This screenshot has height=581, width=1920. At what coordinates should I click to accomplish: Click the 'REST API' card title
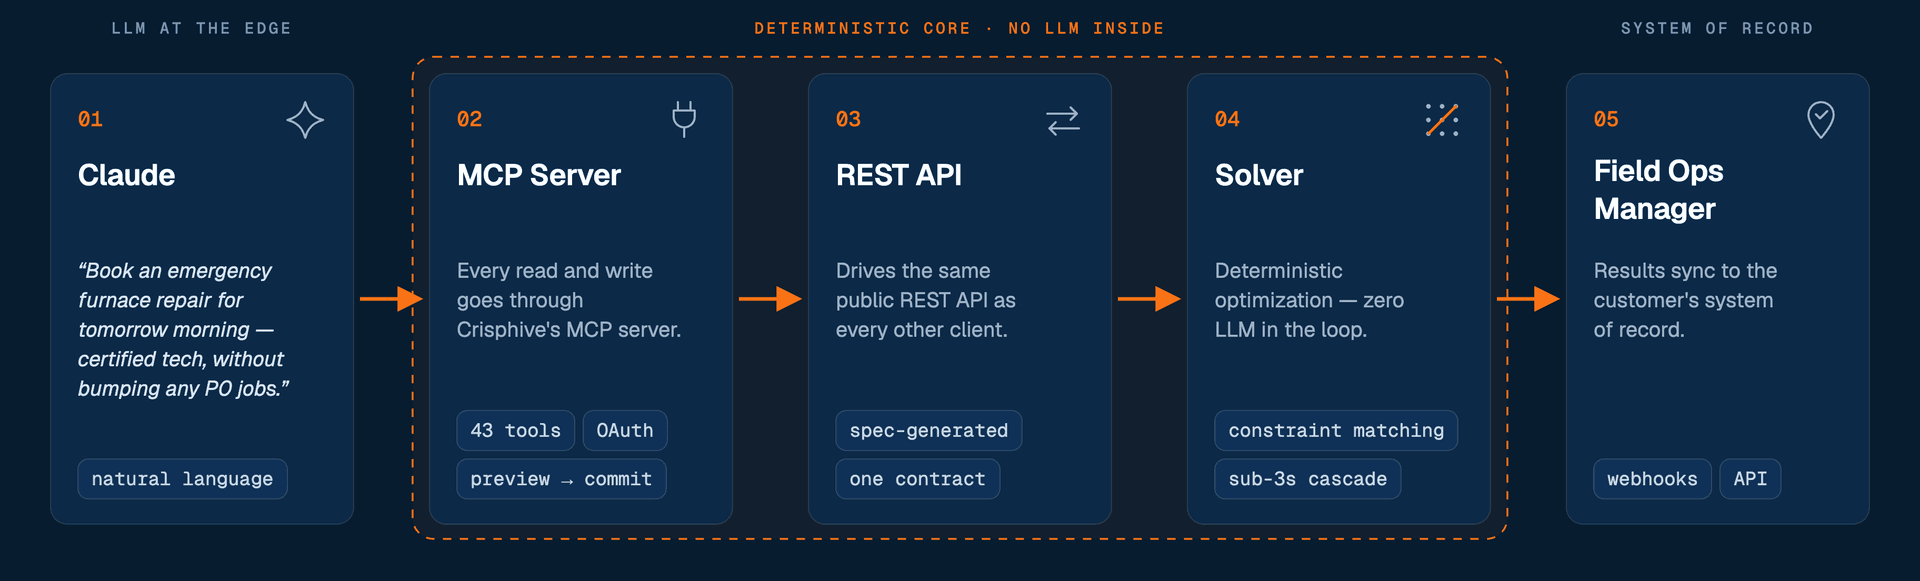[x=899, y=175]
